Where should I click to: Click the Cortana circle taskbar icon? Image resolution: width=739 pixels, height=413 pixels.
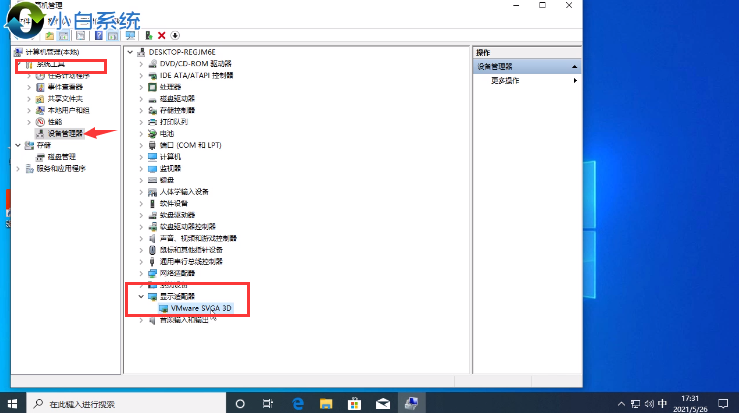240,404
